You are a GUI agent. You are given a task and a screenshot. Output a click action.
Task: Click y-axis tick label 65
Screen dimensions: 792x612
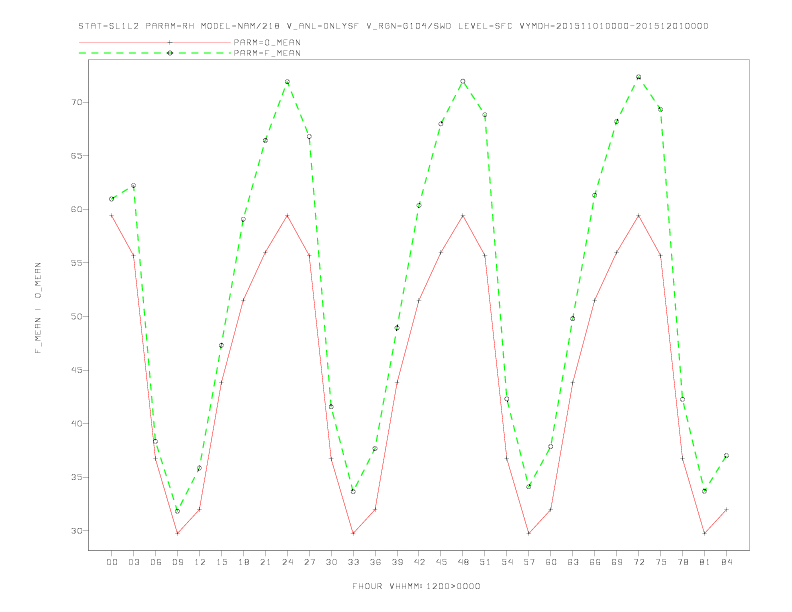(x=76, y=156)
